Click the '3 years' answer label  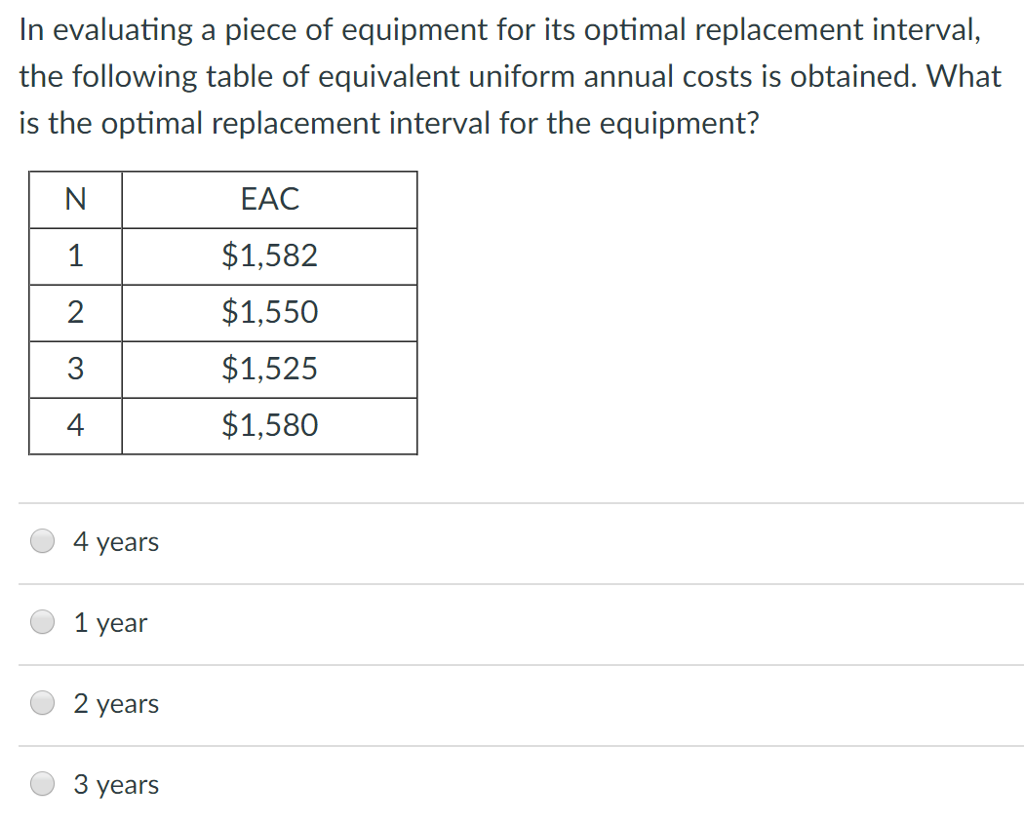tap(116, 784)
